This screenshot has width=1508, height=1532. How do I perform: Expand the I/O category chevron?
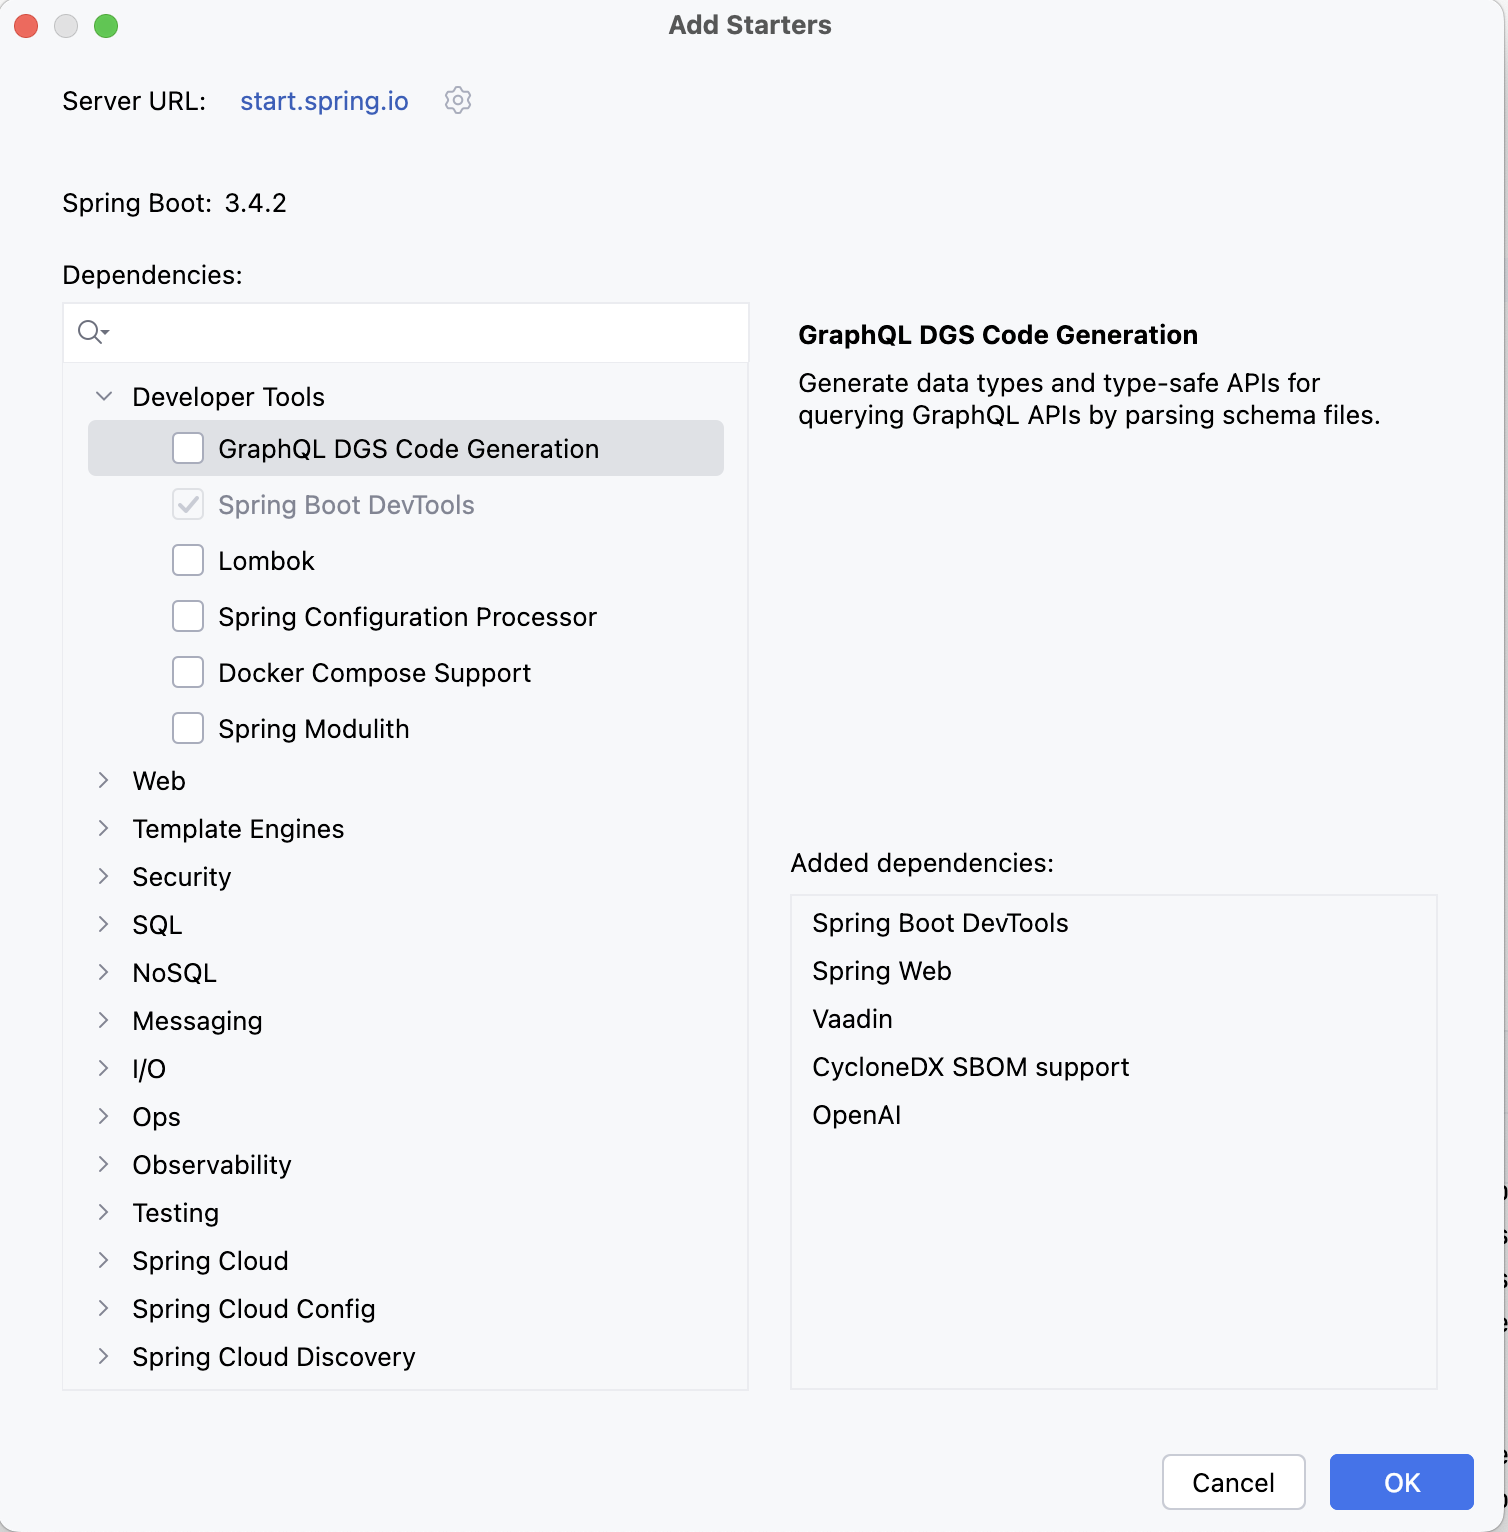click(x=103, y=1068)
